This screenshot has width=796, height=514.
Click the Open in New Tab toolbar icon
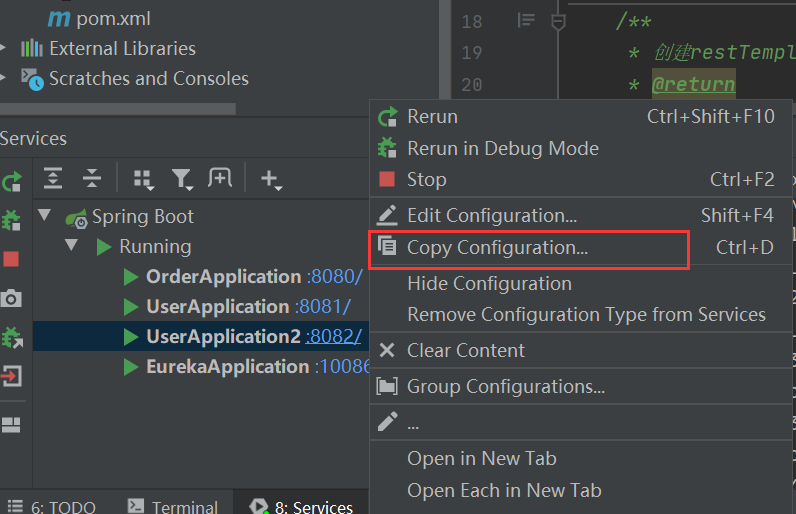(219, 178)
